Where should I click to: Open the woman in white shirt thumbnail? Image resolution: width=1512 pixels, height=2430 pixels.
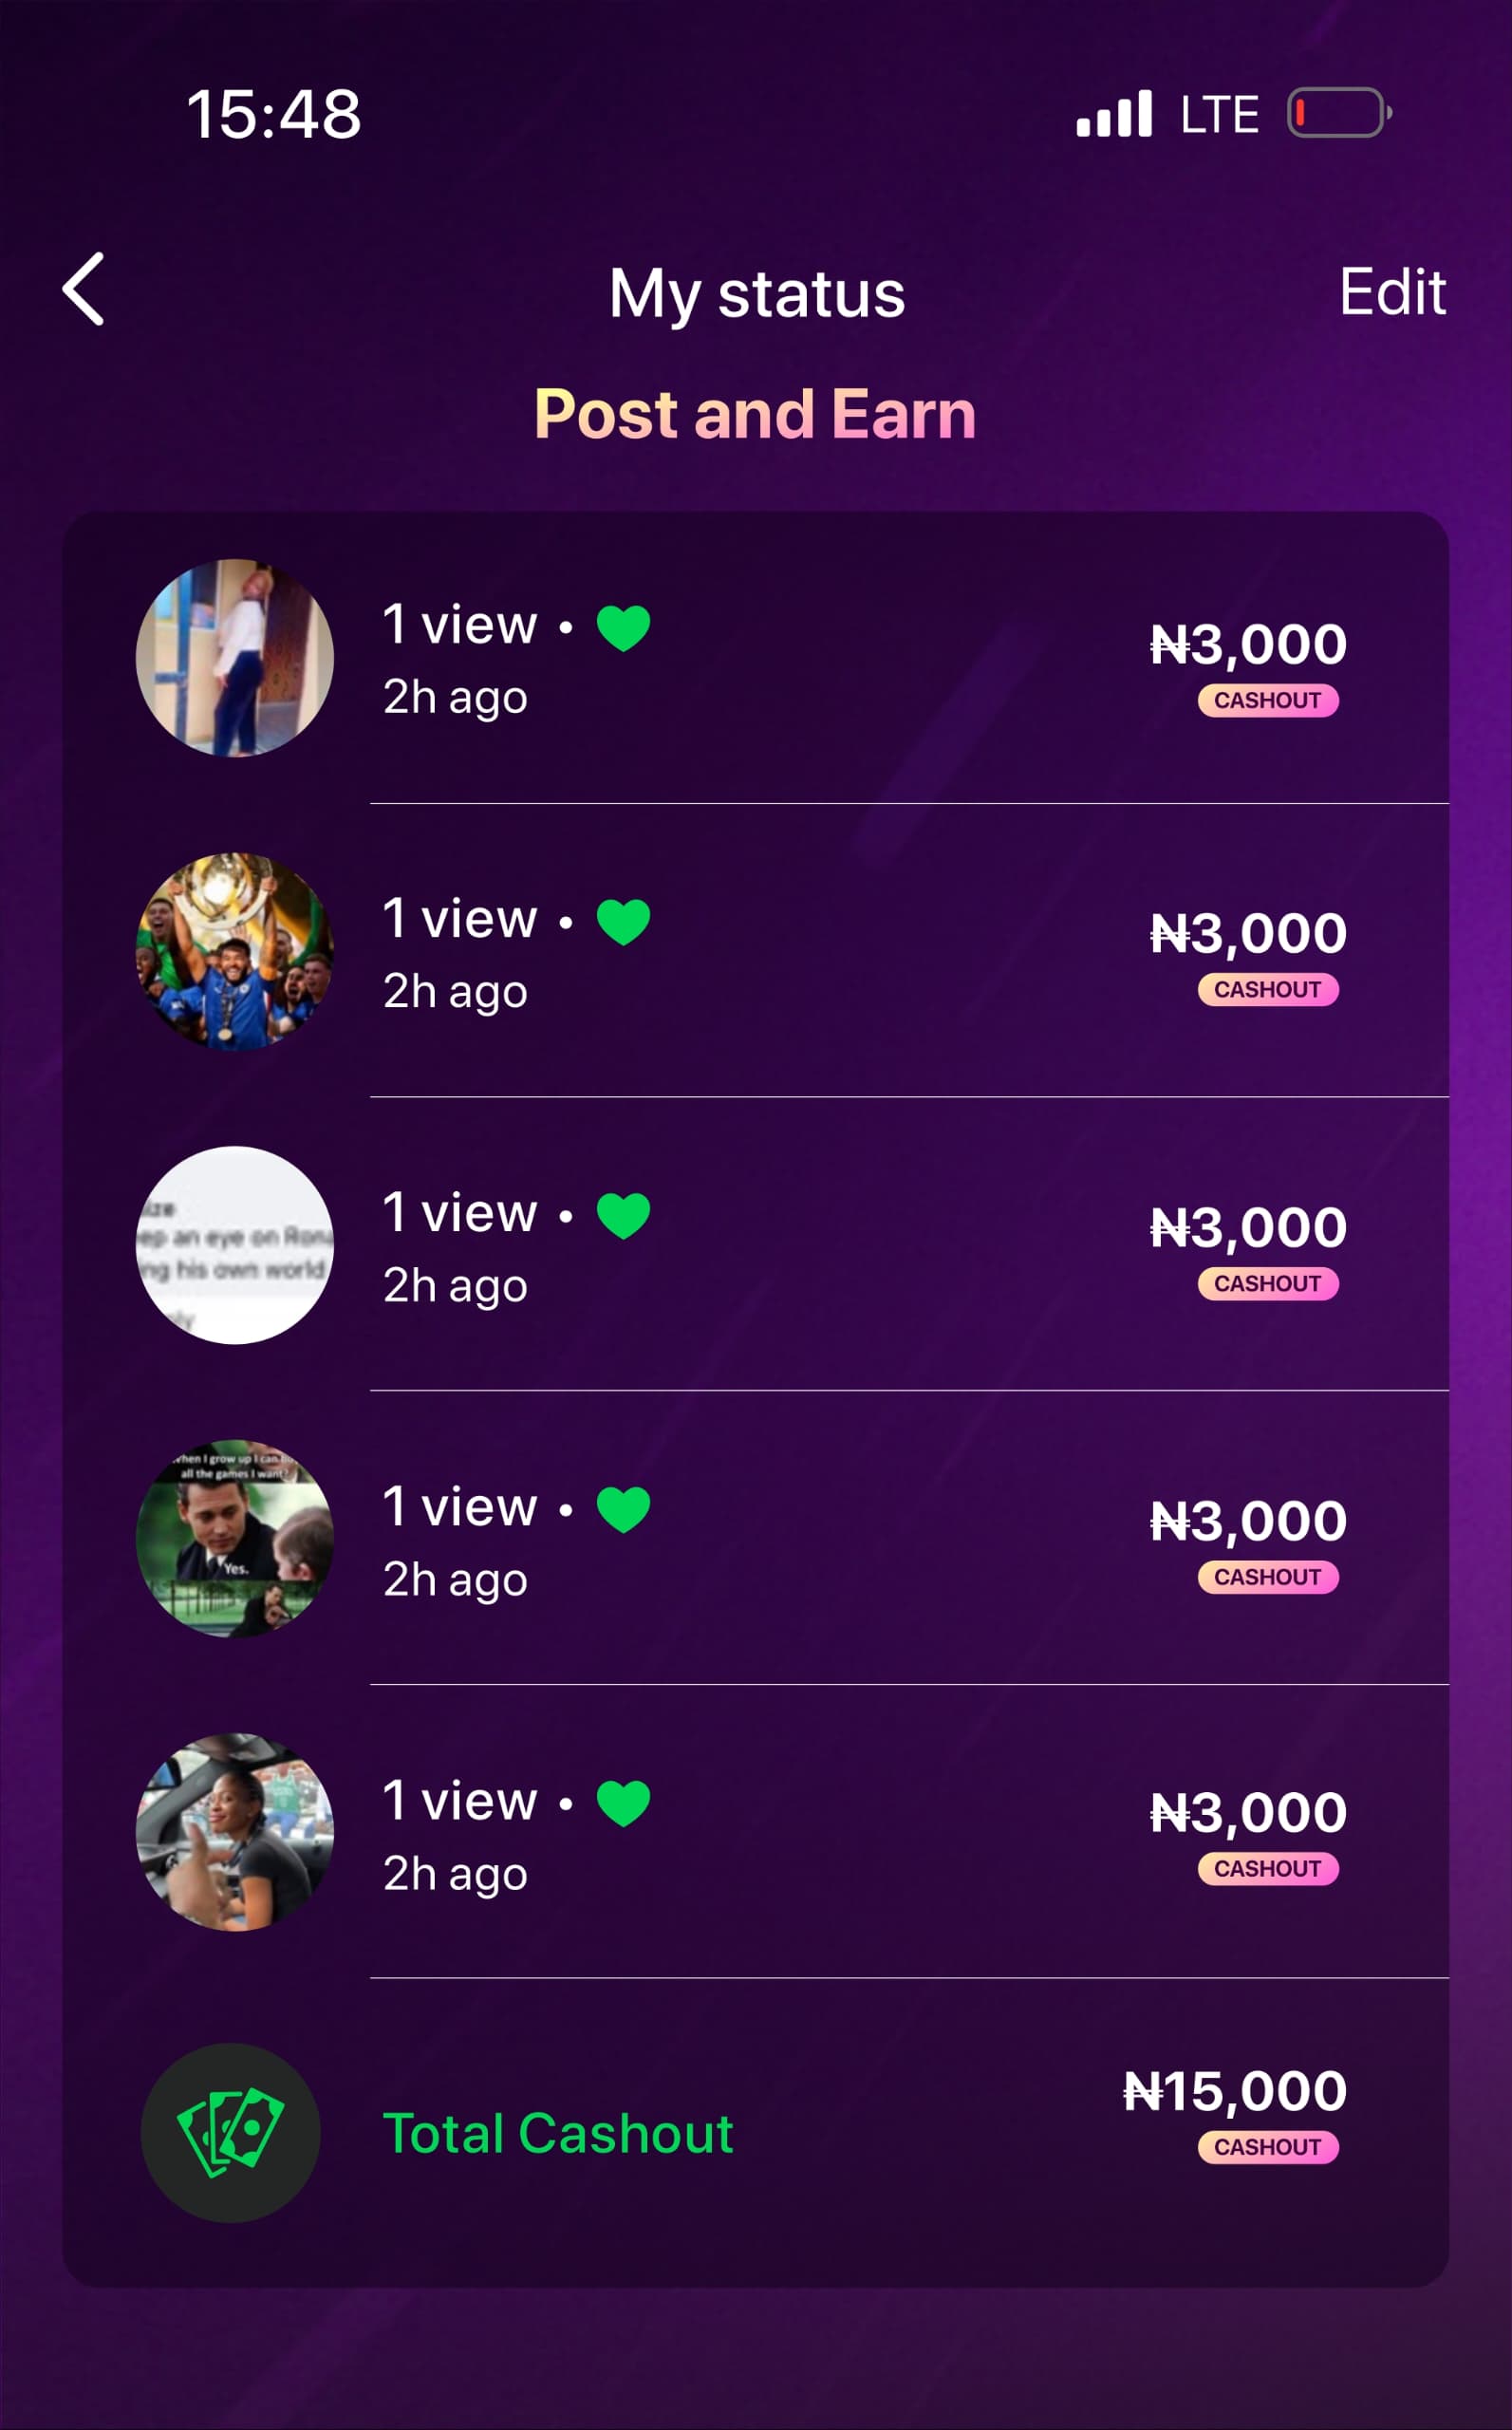click(x=235, y=658)
